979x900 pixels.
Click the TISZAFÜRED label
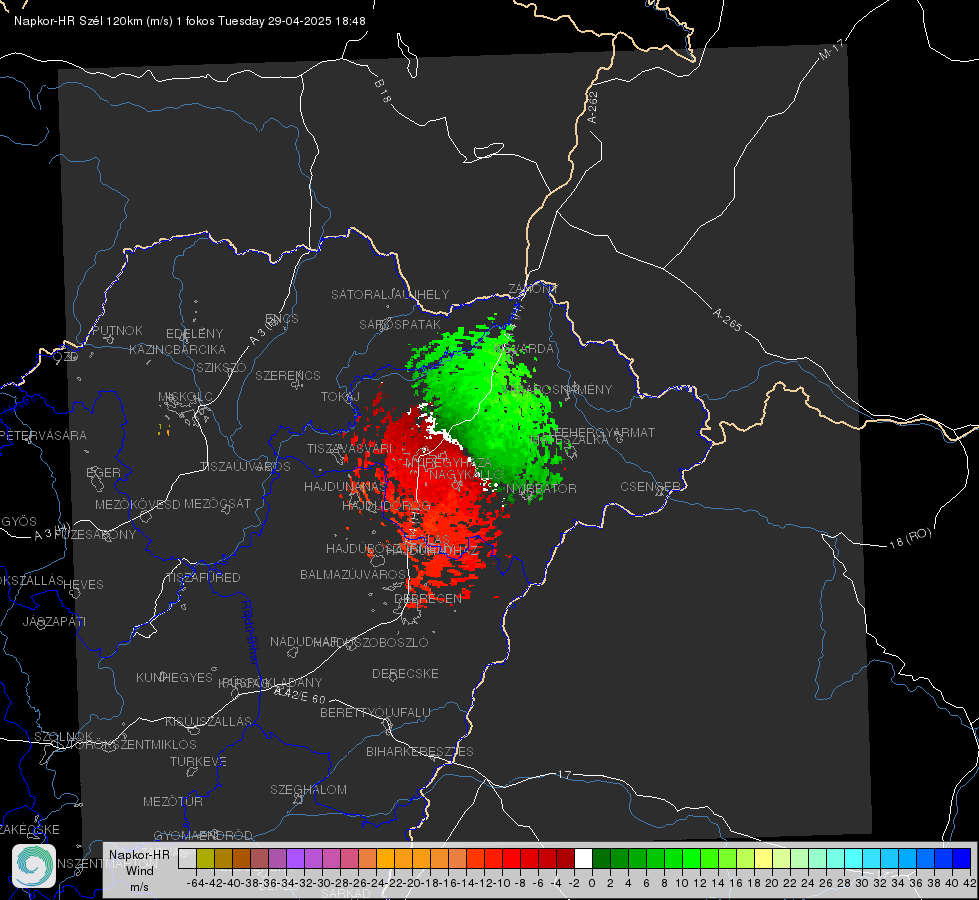(203, 578)
